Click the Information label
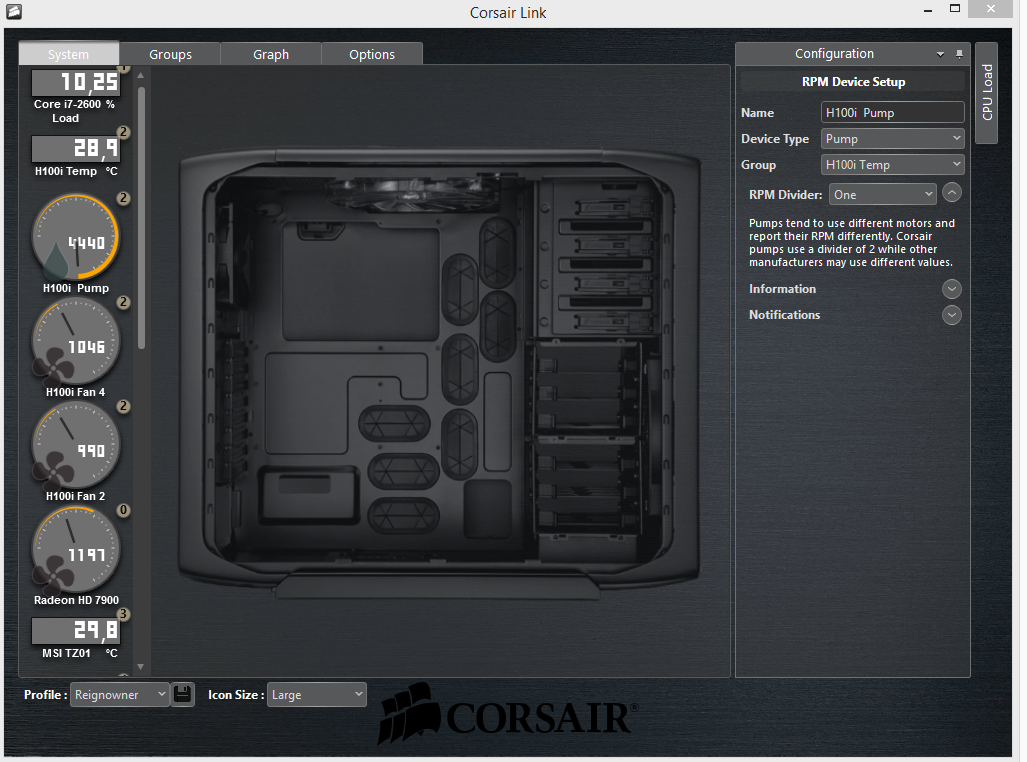This screenshot has height=762, width=1027. (x=782, y=289)
